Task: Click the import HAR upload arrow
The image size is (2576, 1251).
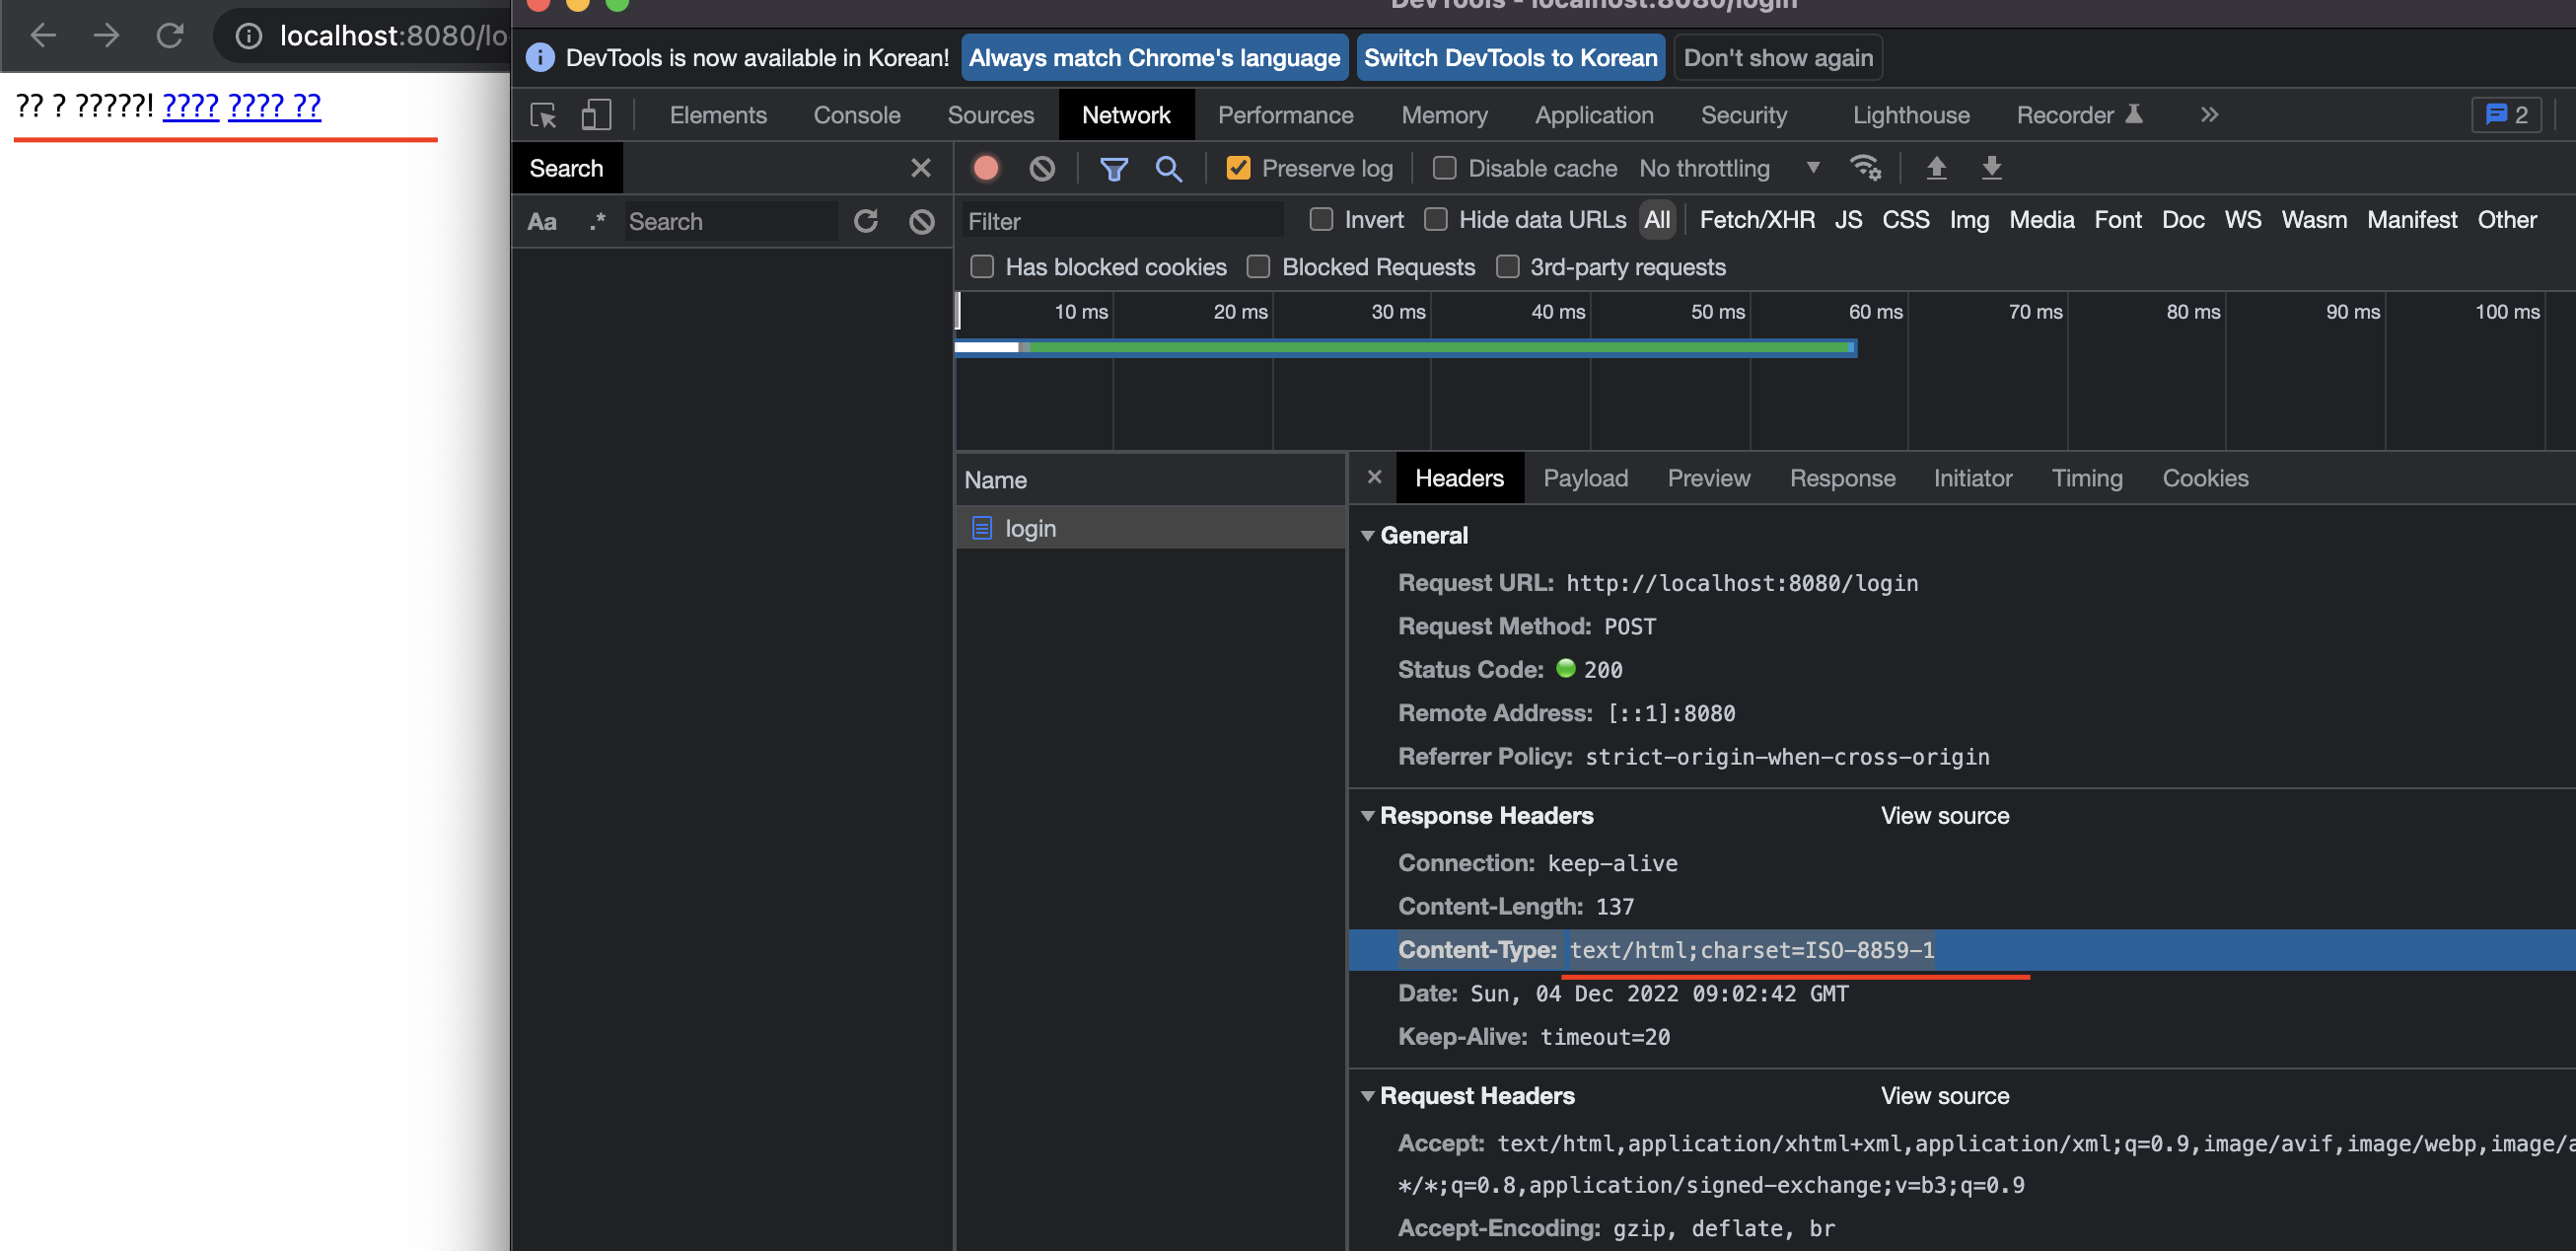Action: [x=1936, y=168]
